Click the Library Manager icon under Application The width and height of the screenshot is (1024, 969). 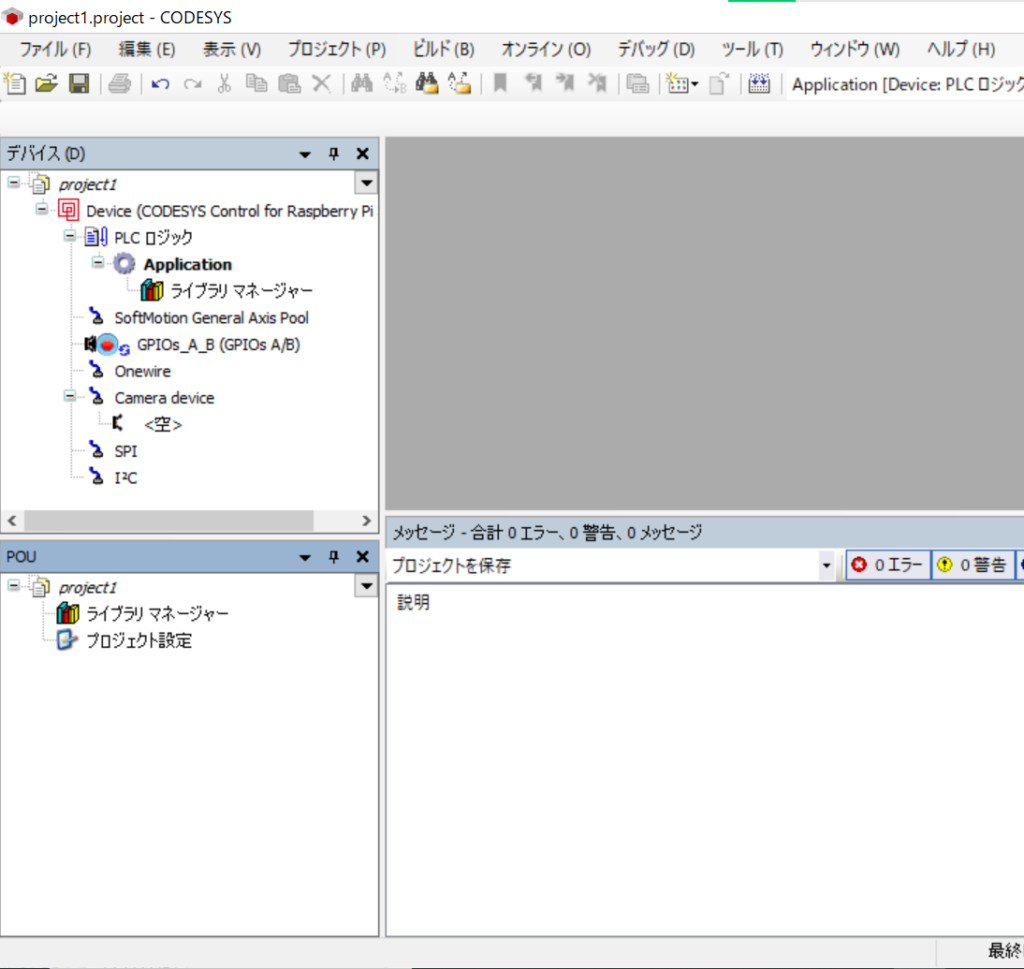point(152,291)
